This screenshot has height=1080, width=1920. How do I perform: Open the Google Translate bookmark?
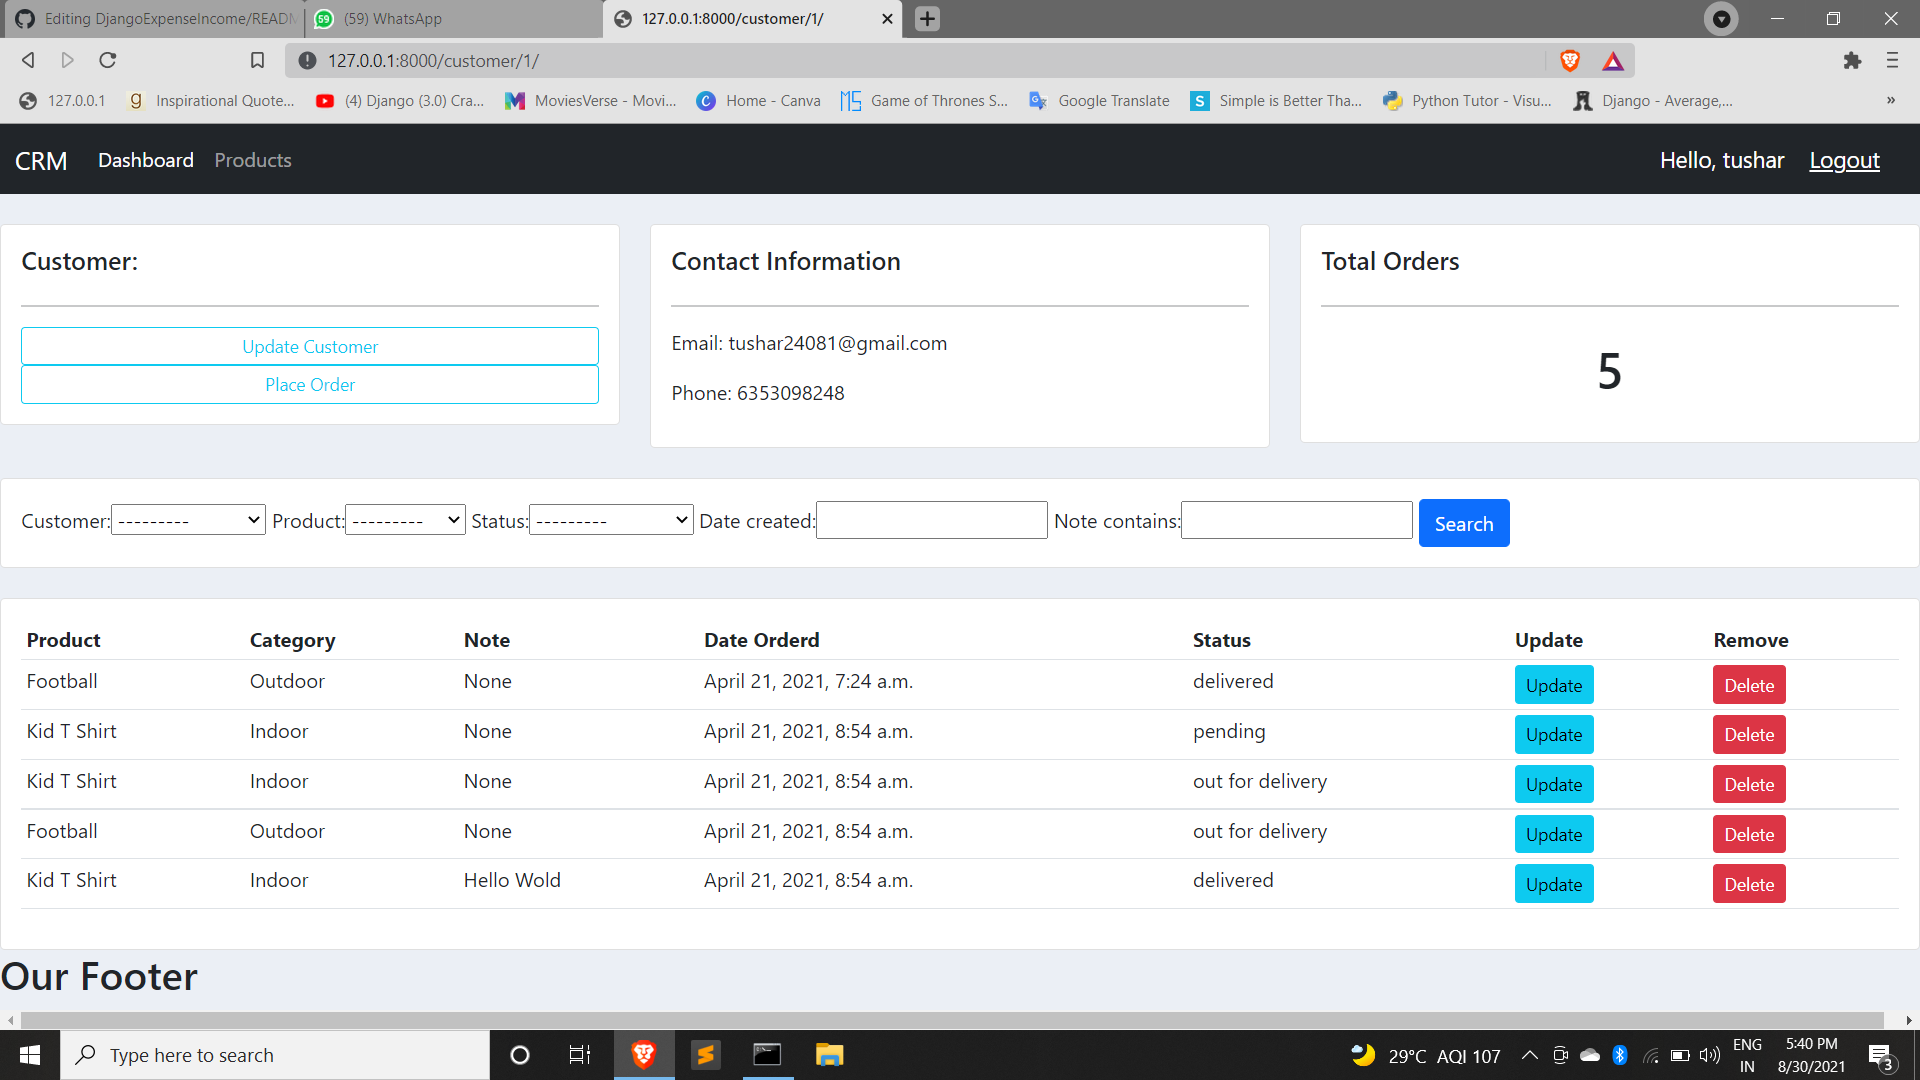tap(1098, 100)
